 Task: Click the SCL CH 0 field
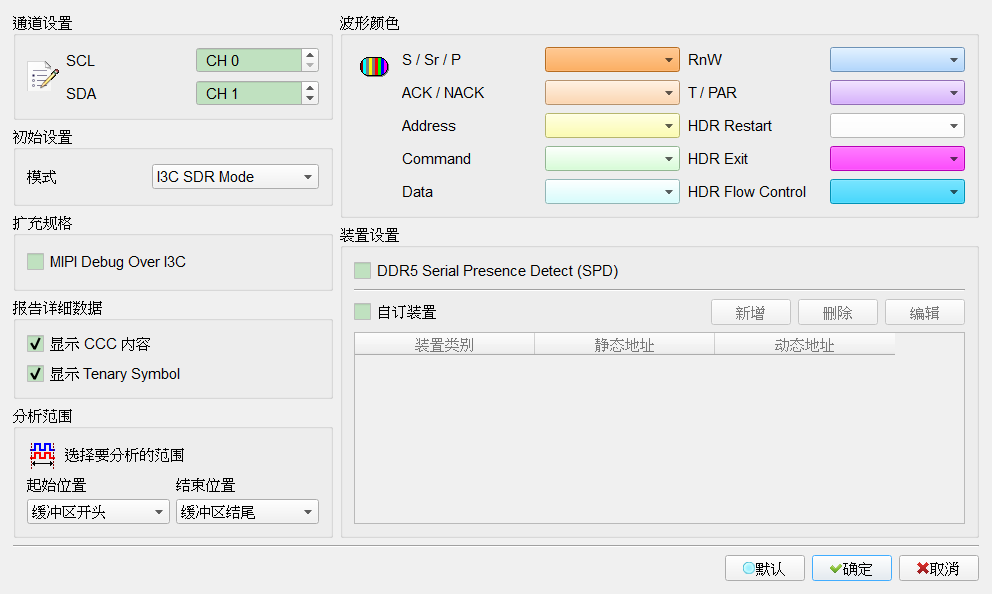click(249, 60)
